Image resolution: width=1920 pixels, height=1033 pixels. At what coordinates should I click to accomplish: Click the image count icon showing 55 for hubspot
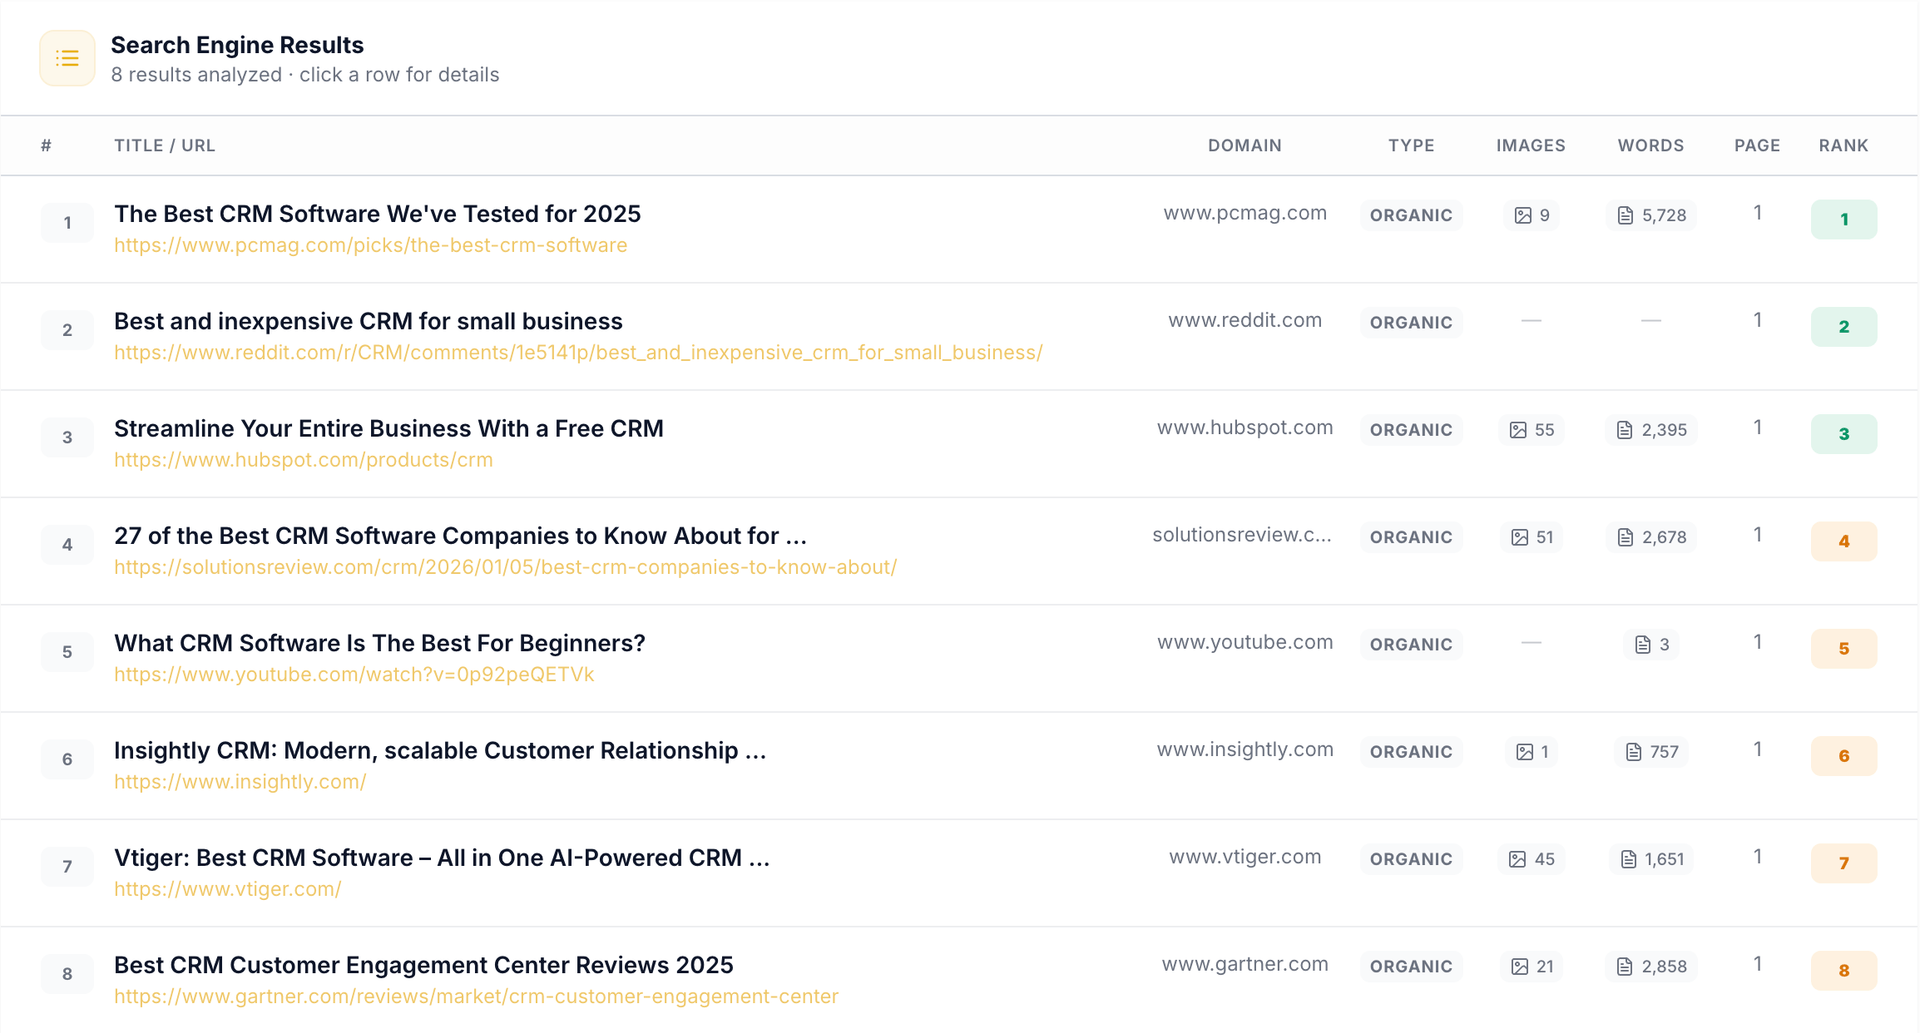click(1519, 429)
